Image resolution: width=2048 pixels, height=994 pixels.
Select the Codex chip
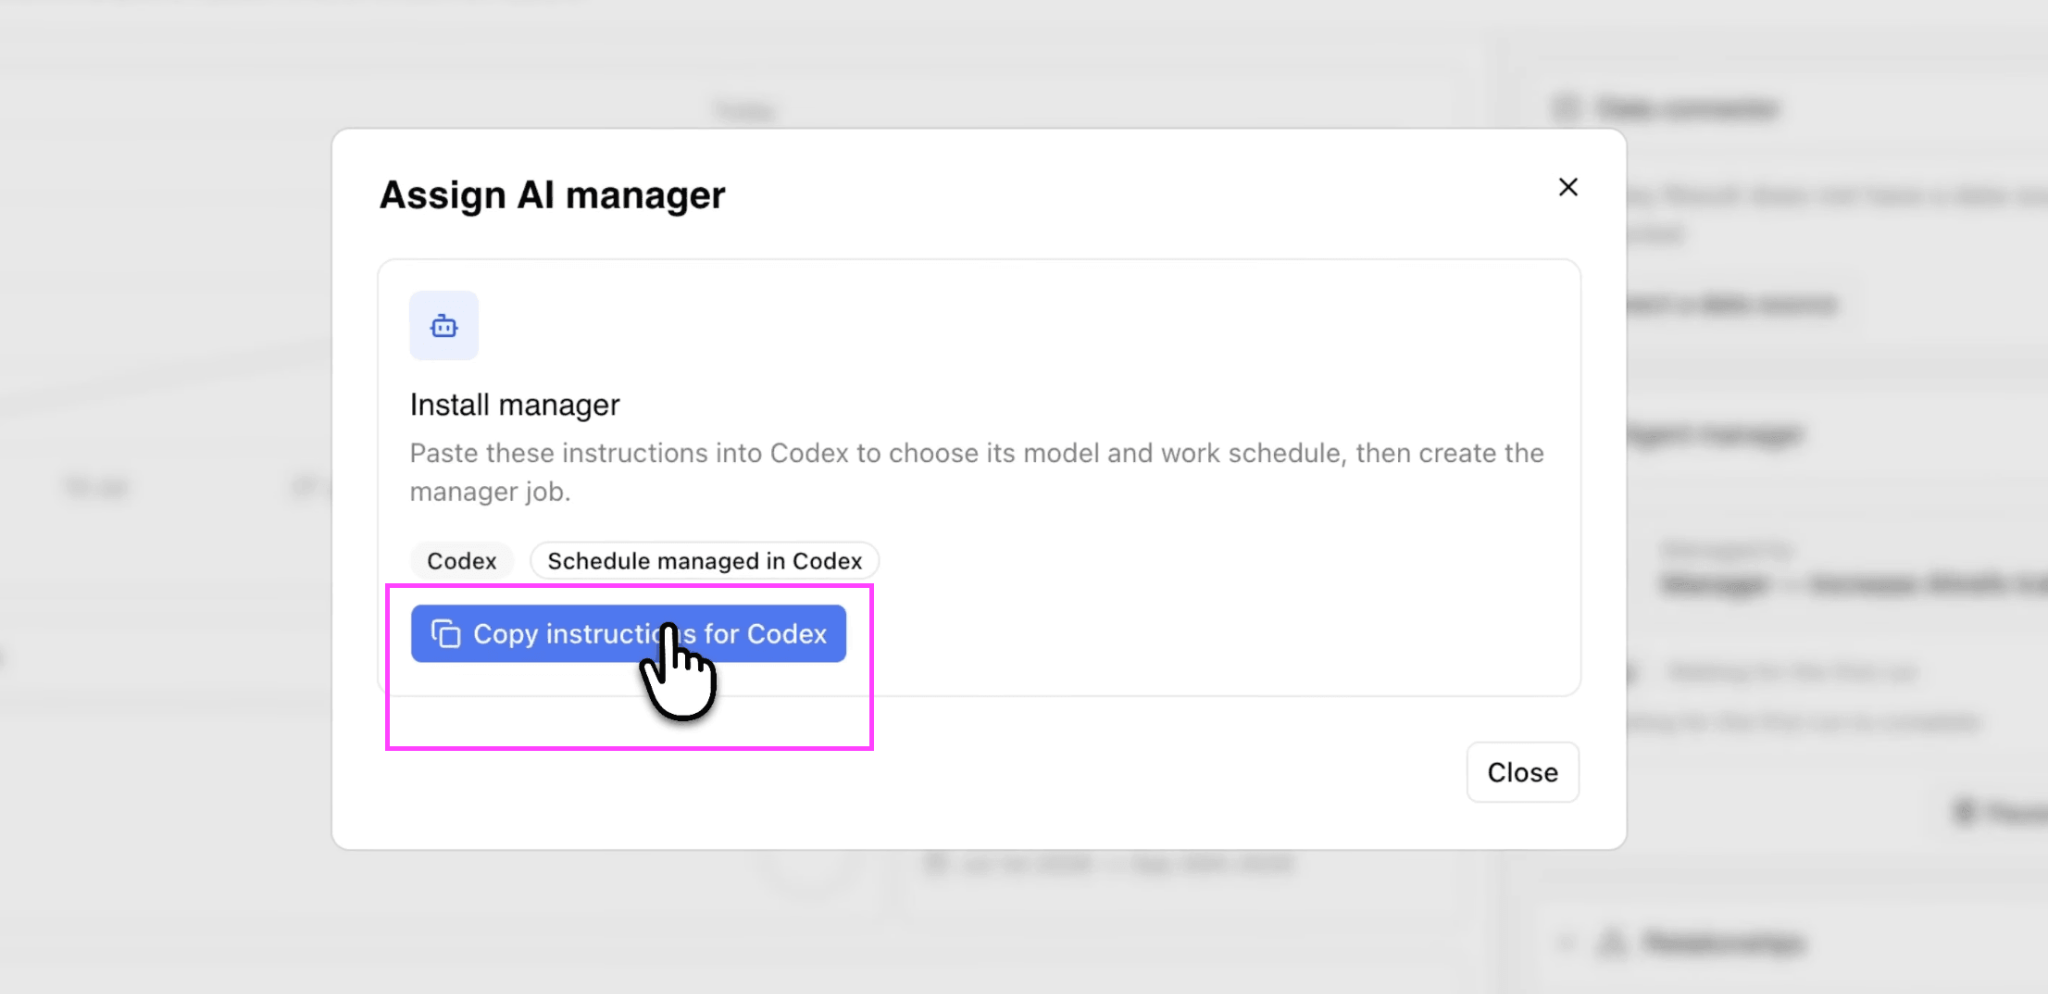pyautogui.click(x=461, y=561)
